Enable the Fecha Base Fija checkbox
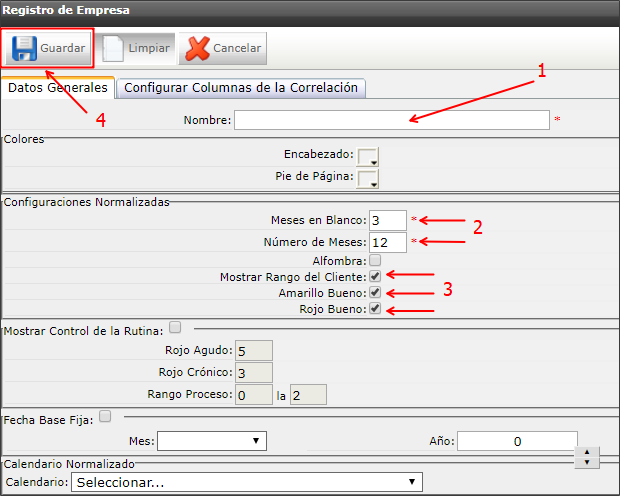 (x=105, y=416)
